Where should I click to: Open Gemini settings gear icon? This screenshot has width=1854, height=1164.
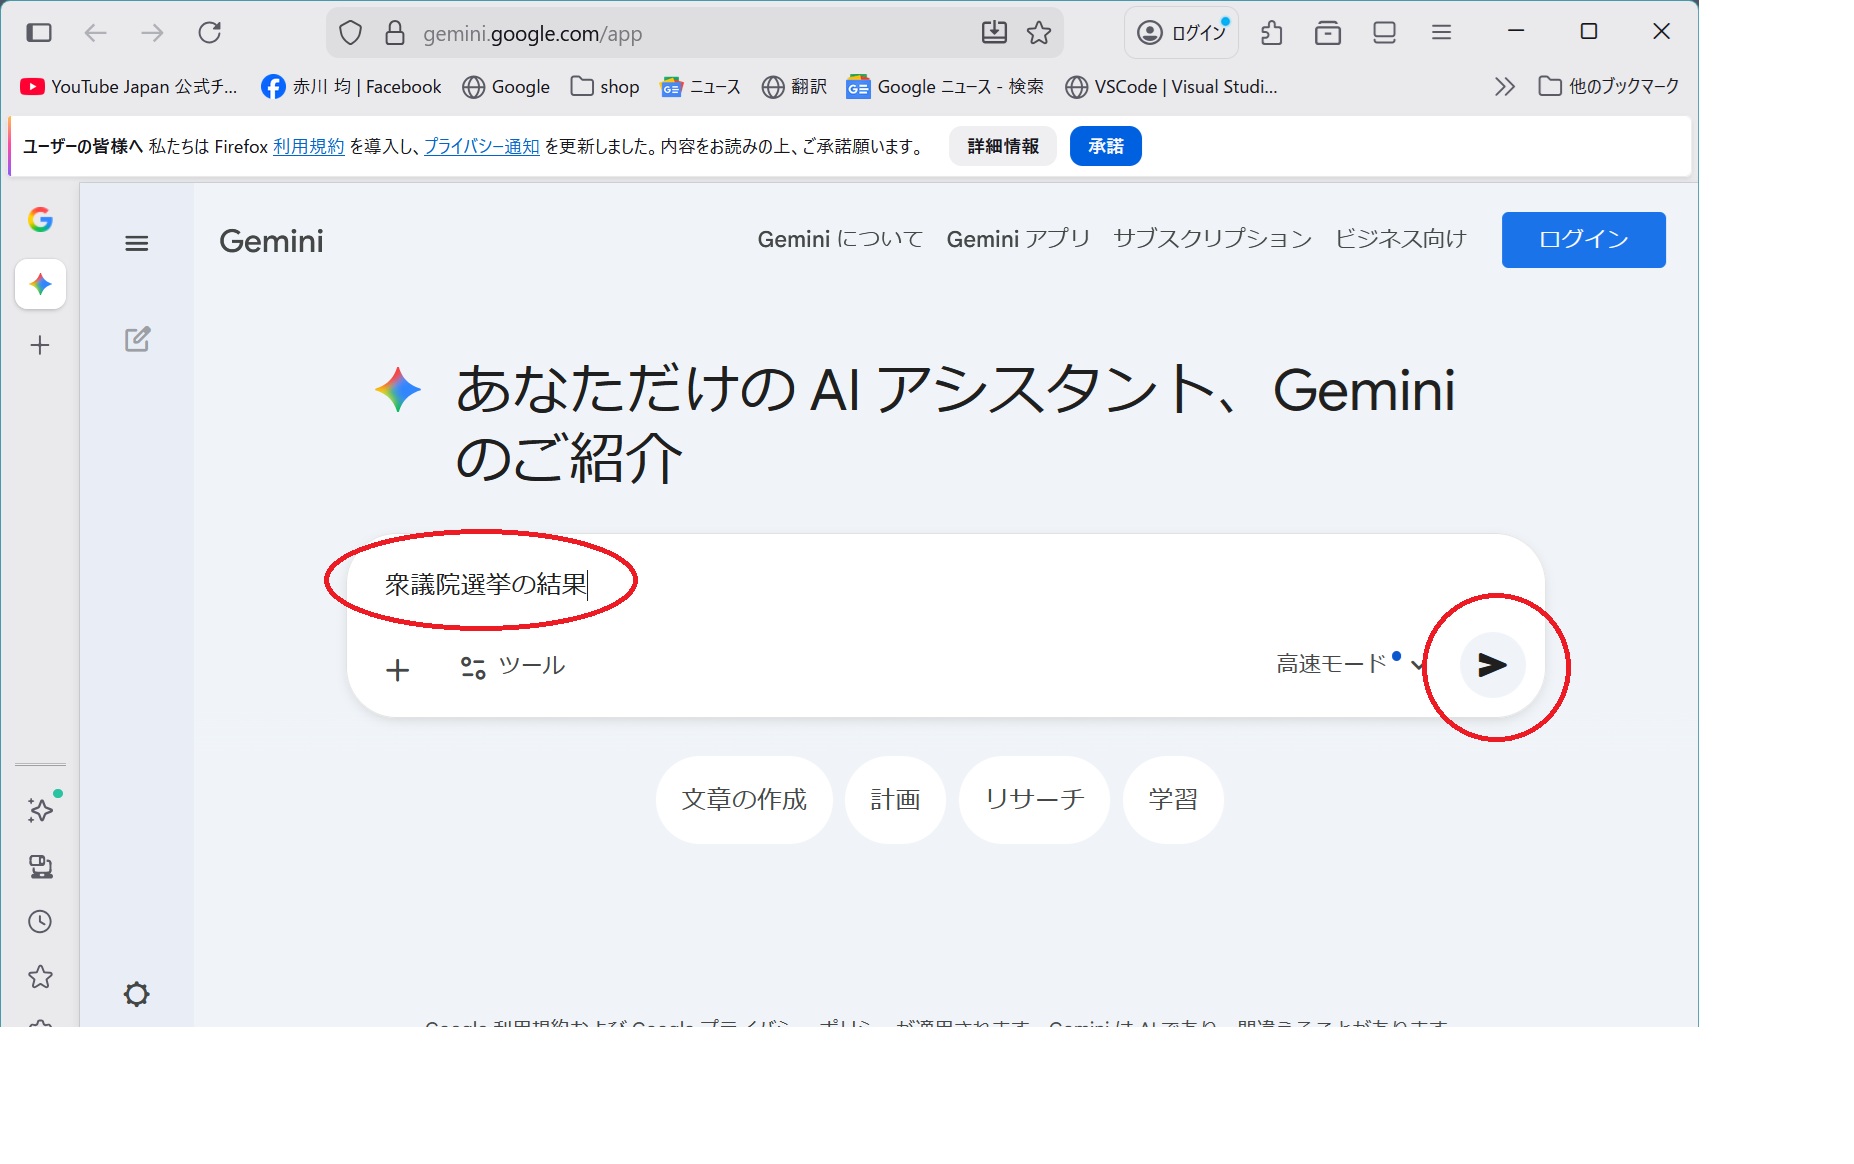(137, 994)
